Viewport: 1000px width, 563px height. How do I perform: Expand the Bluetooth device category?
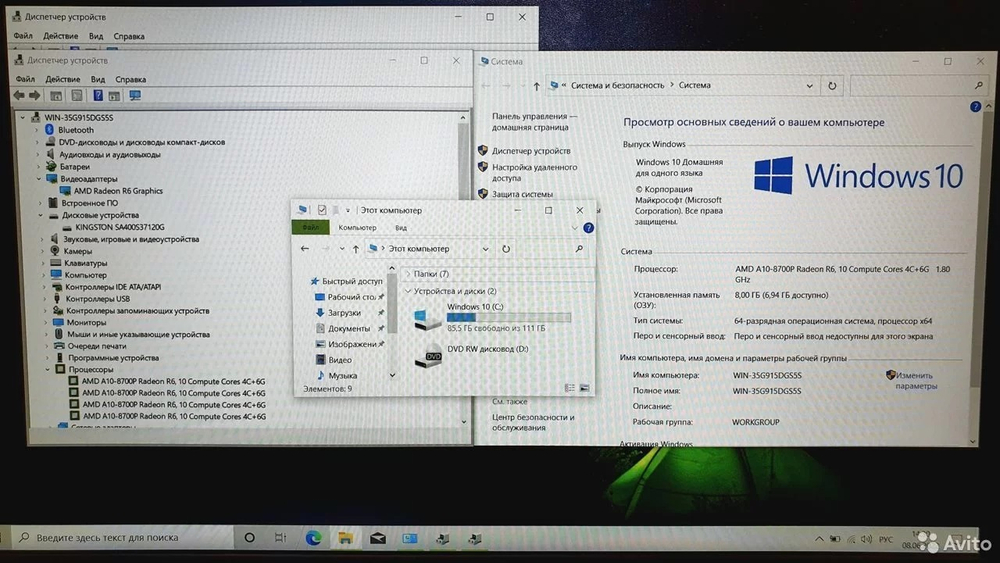point(40,130)
